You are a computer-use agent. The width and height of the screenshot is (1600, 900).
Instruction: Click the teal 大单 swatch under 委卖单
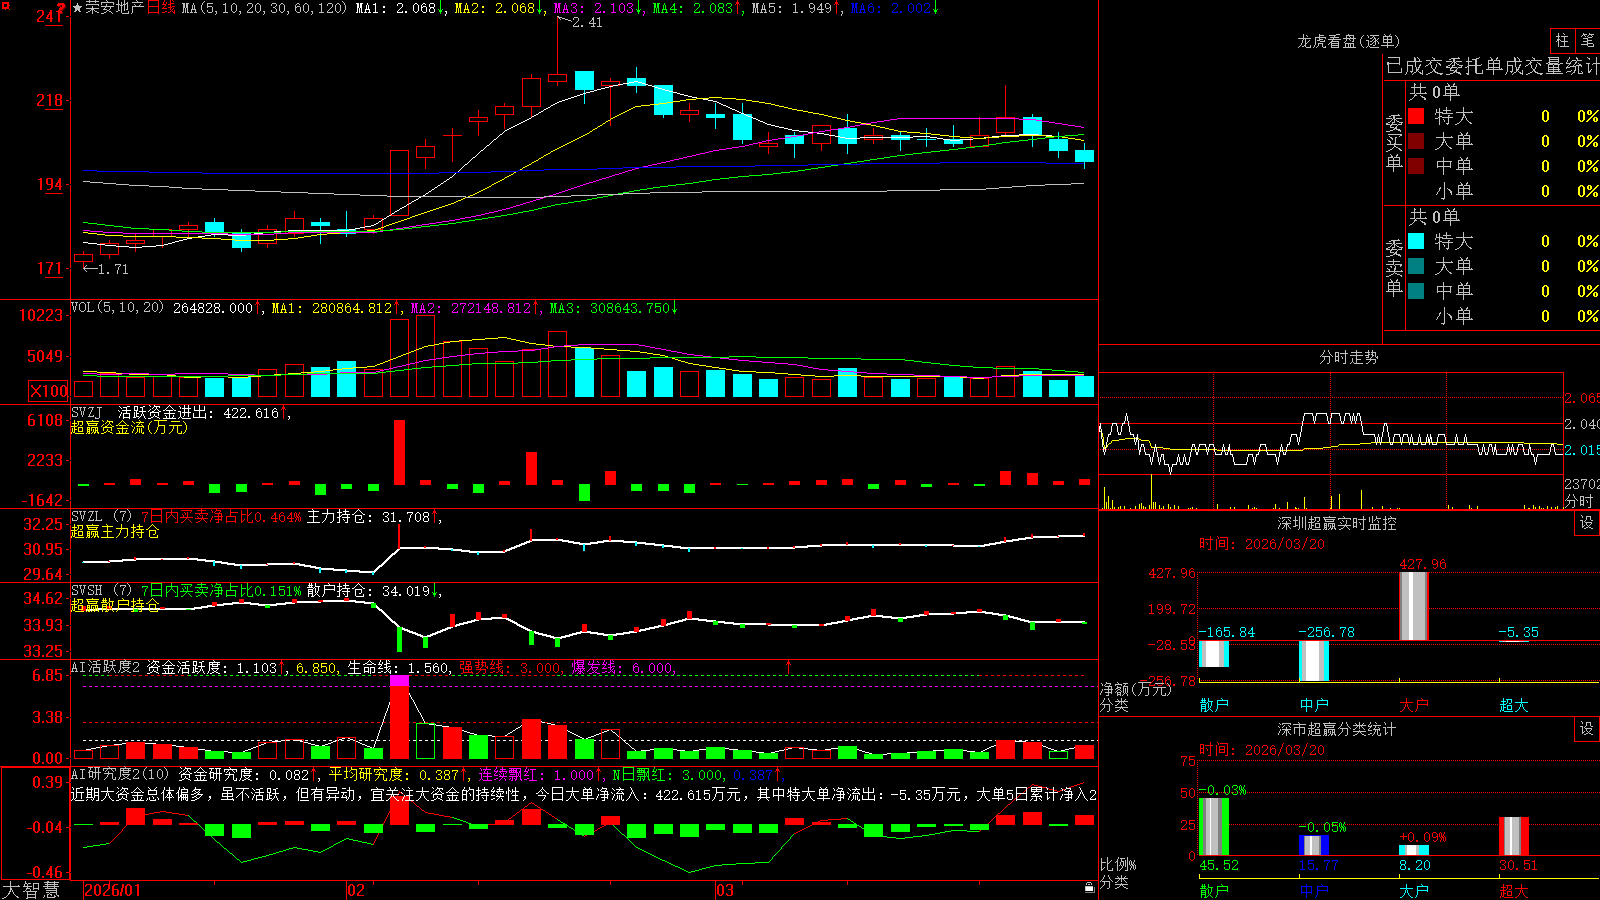tap(1416, 266)
